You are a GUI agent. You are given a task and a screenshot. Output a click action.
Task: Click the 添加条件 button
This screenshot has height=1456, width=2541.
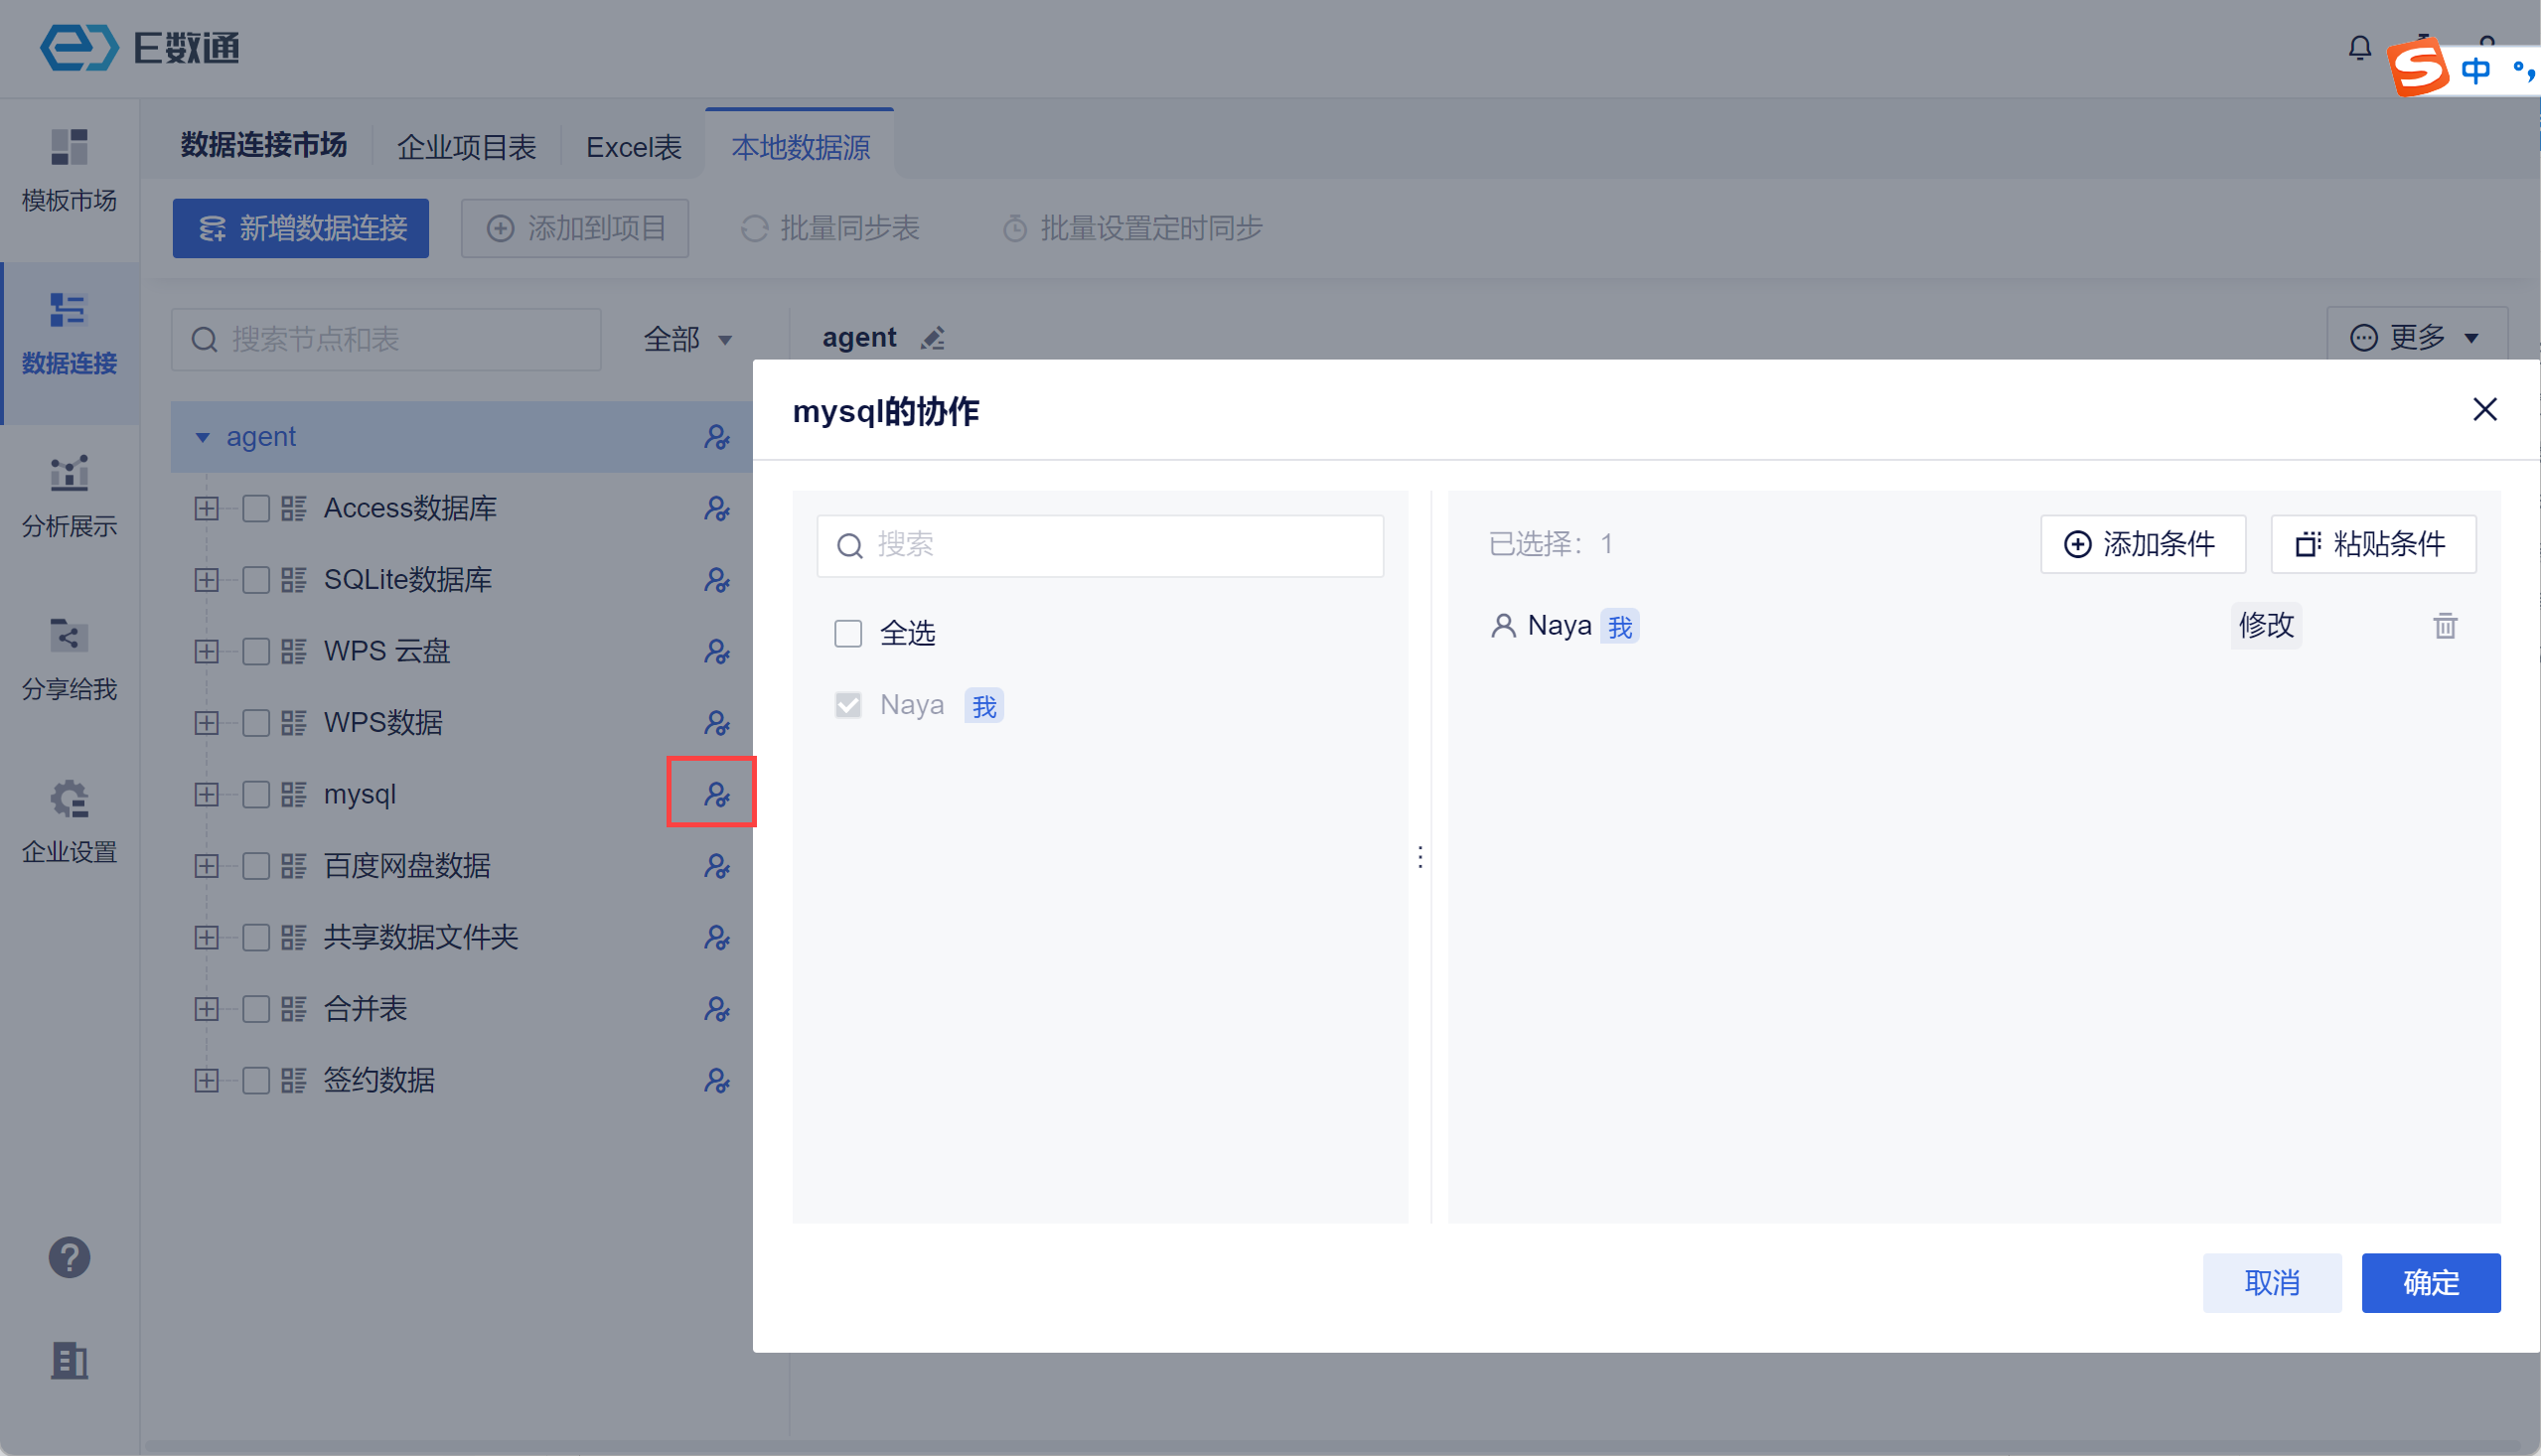click(2142, 544)
